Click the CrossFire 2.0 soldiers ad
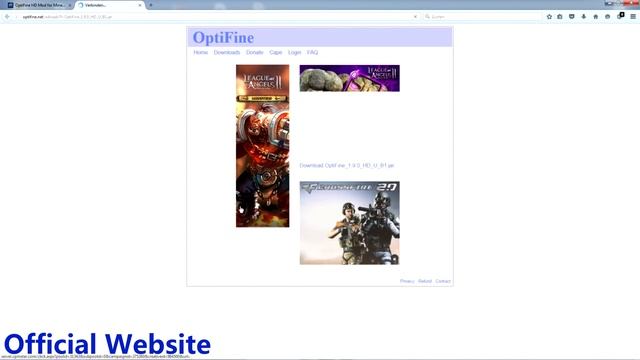This screenshot has width=640, height=360. 350,223
